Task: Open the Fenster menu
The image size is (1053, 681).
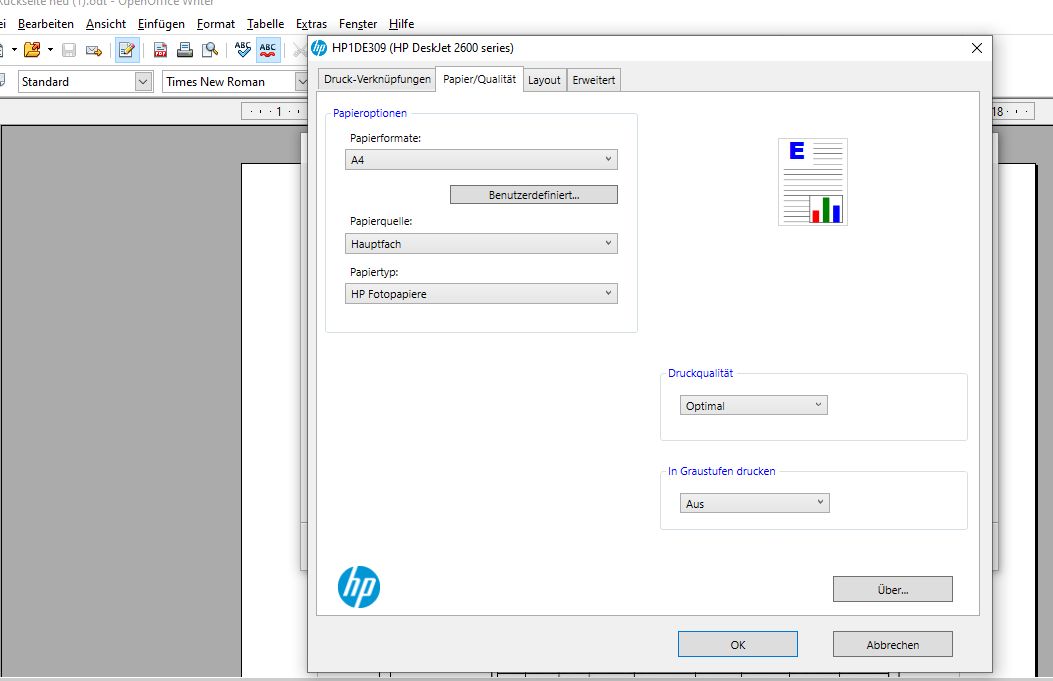Action: pyautogui.click(x=358, y=24)
